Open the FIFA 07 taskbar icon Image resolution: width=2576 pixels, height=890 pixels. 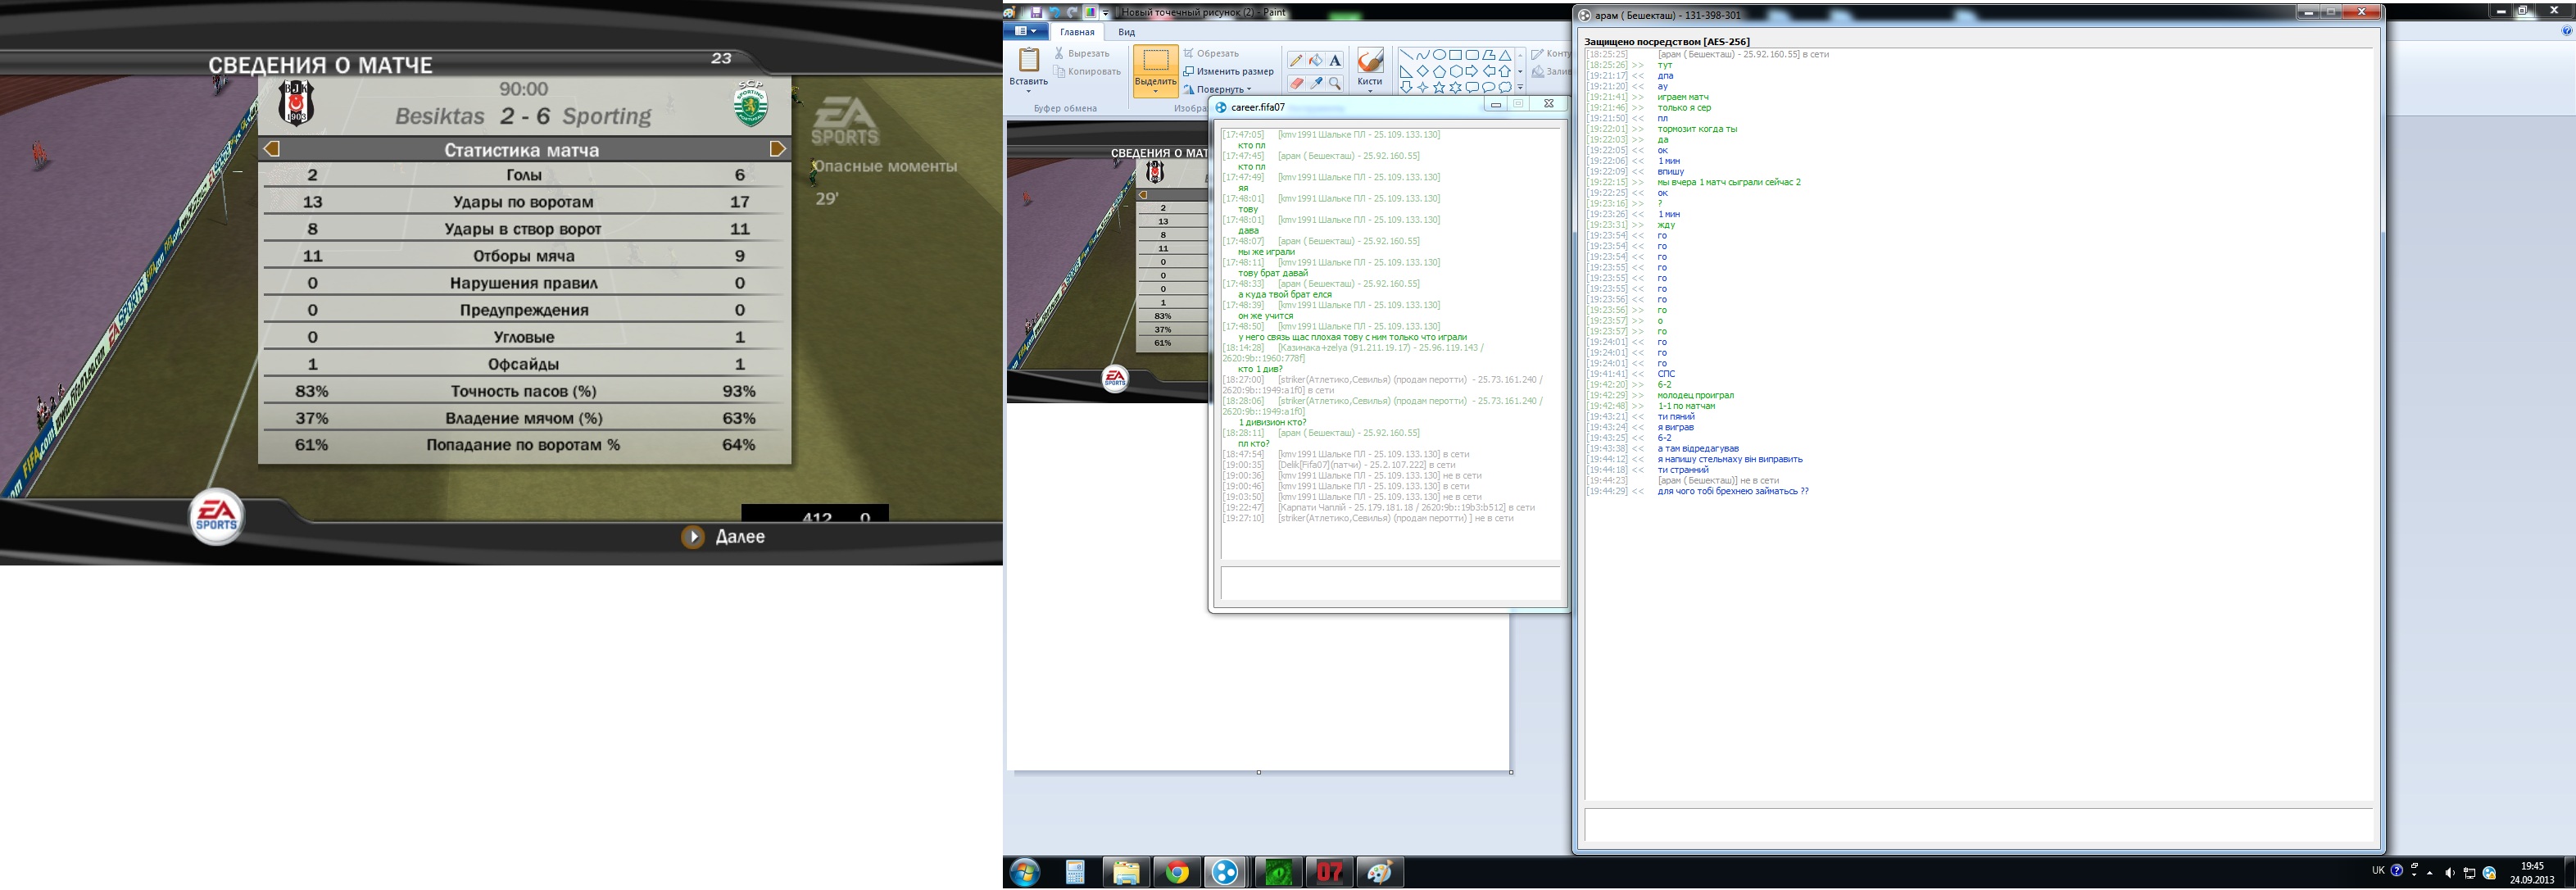click(1330, 872)
